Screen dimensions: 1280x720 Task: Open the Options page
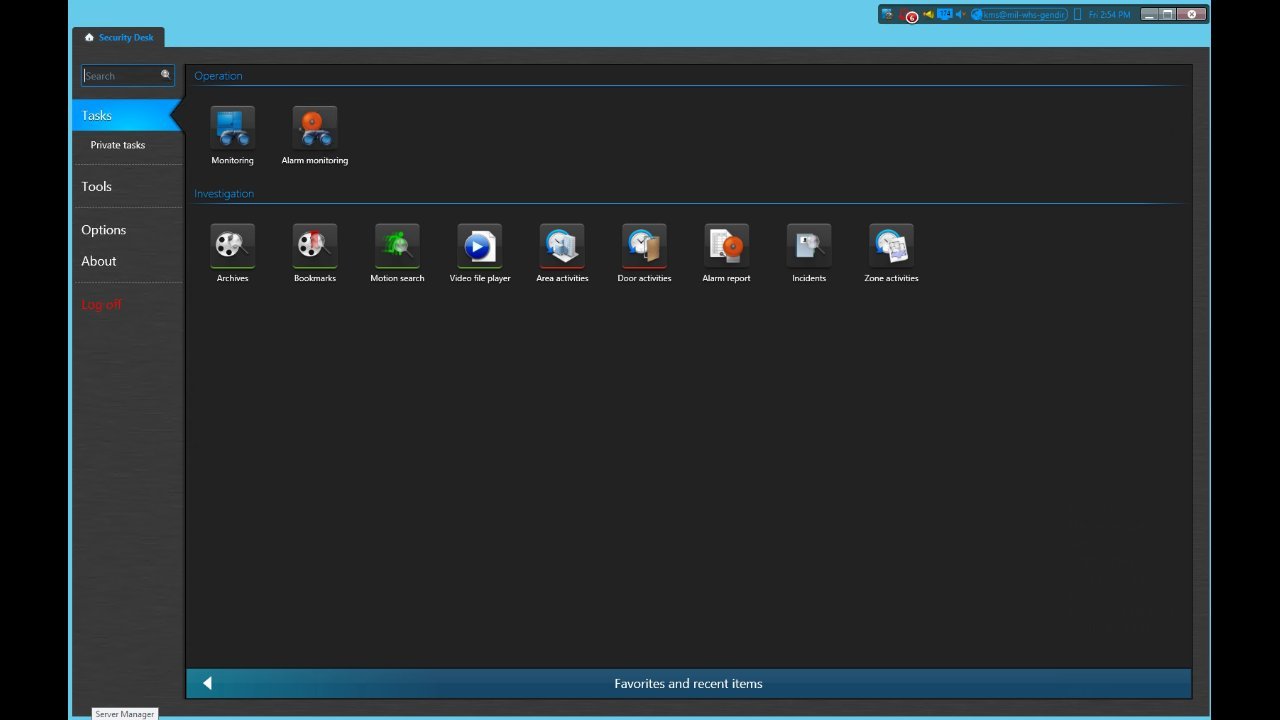tap(104, 230)
